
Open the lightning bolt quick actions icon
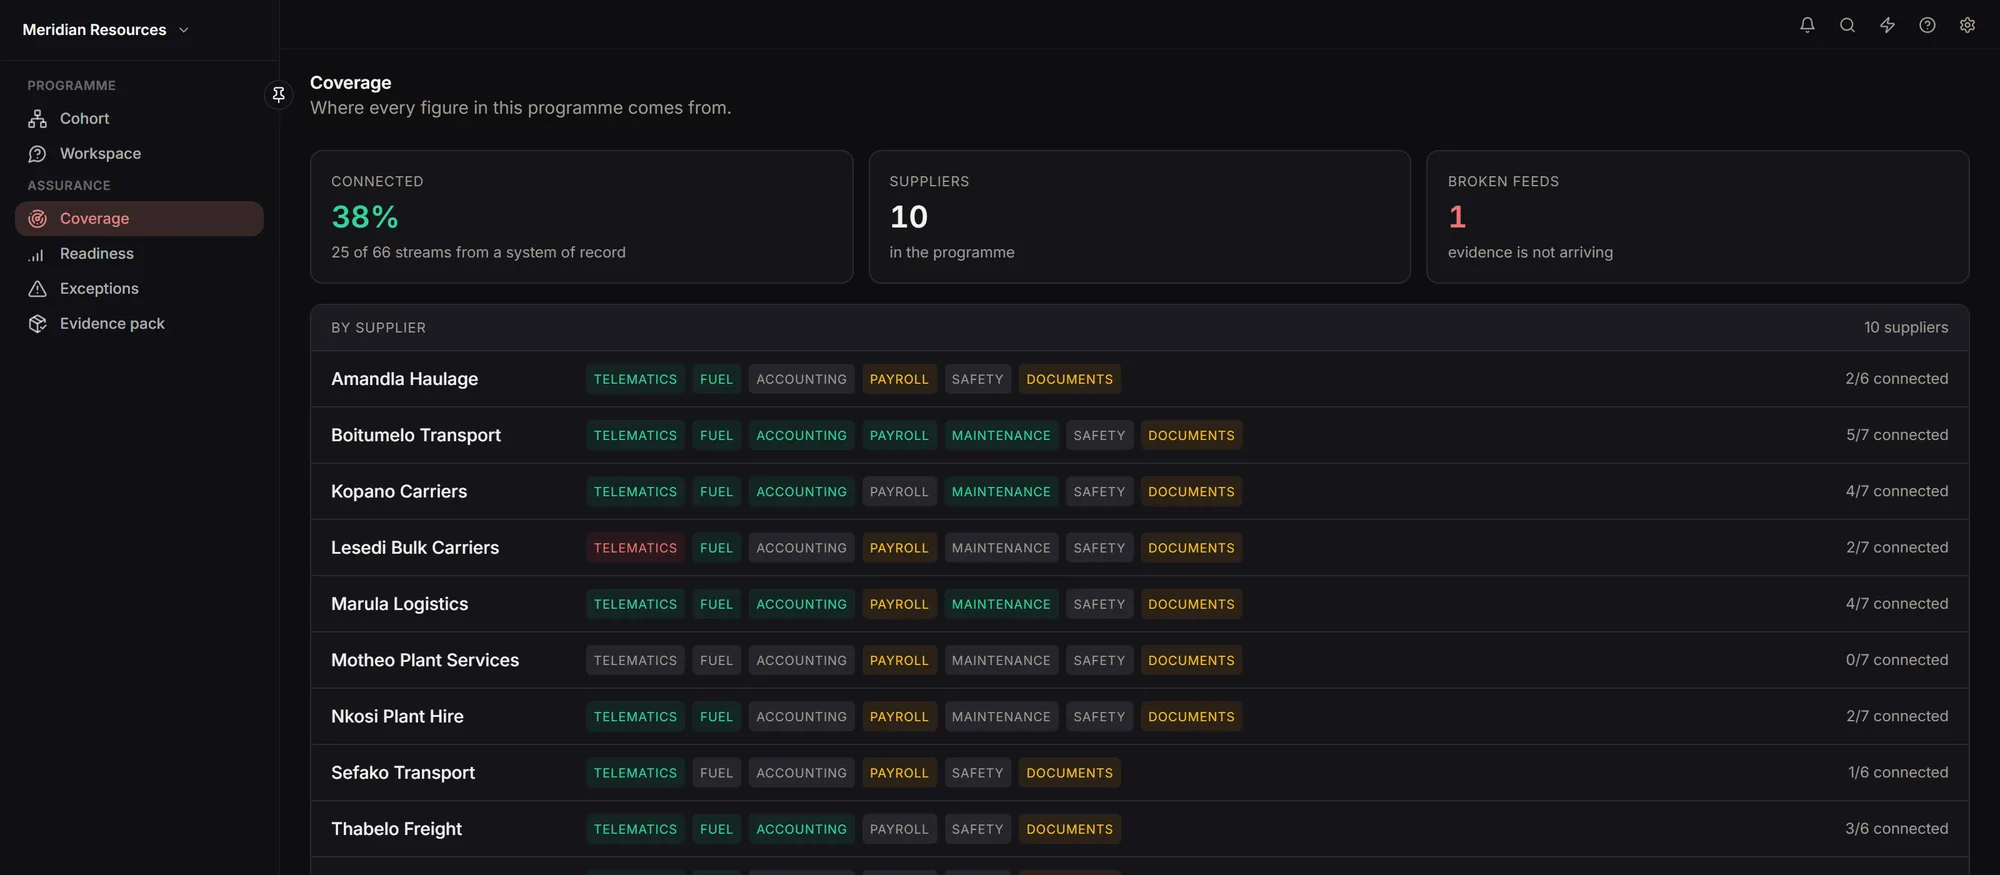(1887, 25)
